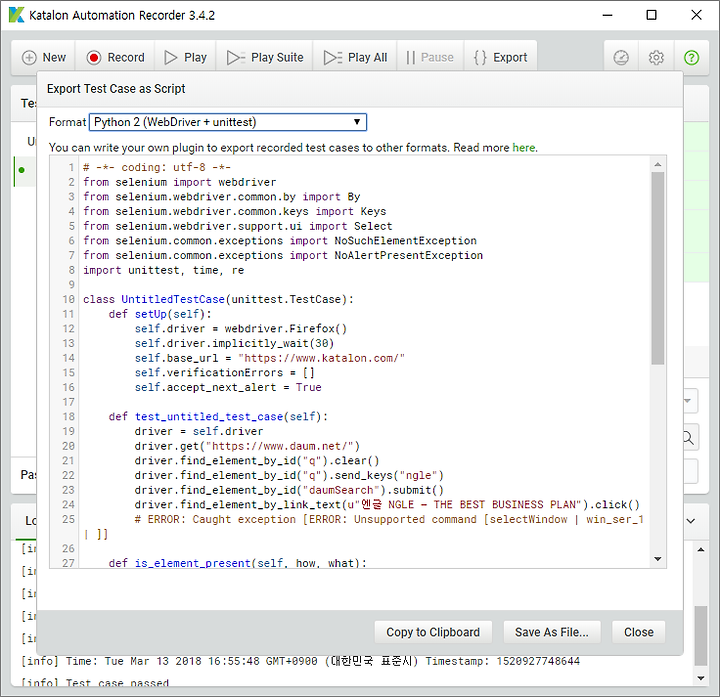
Task: Click the 'self.driver = webdriver.Firefox()' line
Action: pos(241,329)
